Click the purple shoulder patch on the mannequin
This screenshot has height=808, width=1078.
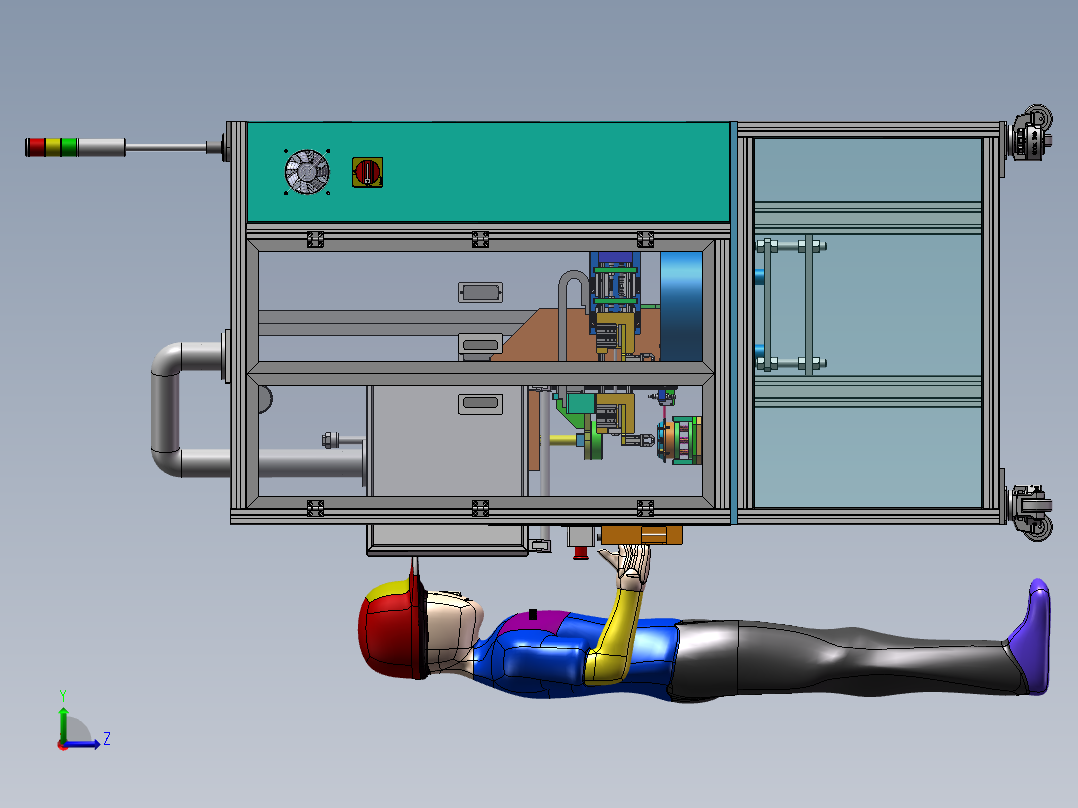tap(533, 622)
